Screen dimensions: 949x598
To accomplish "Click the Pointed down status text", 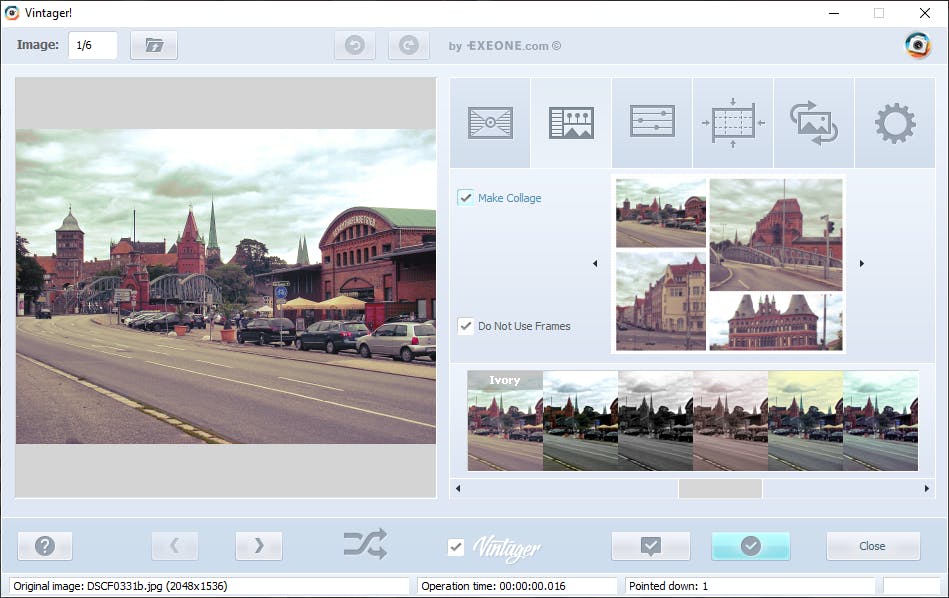I will (668, 586).
